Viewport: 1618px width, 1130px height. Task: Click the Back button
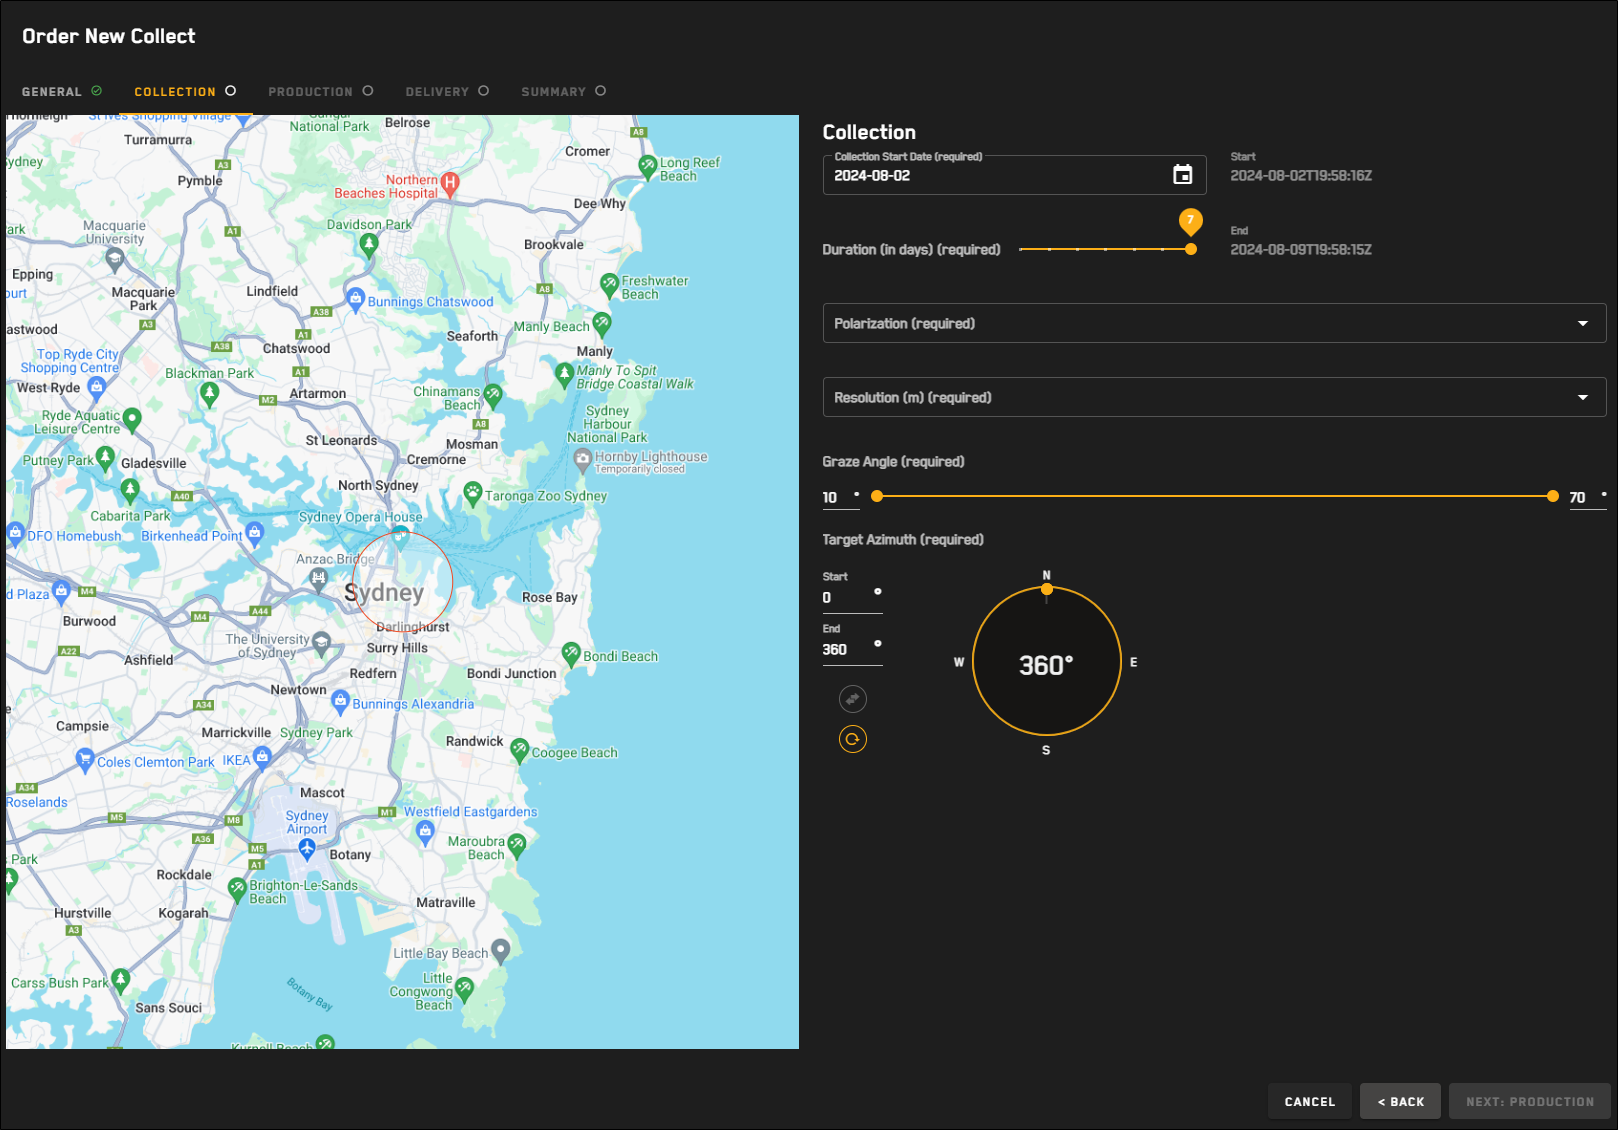[1399, 1101]
